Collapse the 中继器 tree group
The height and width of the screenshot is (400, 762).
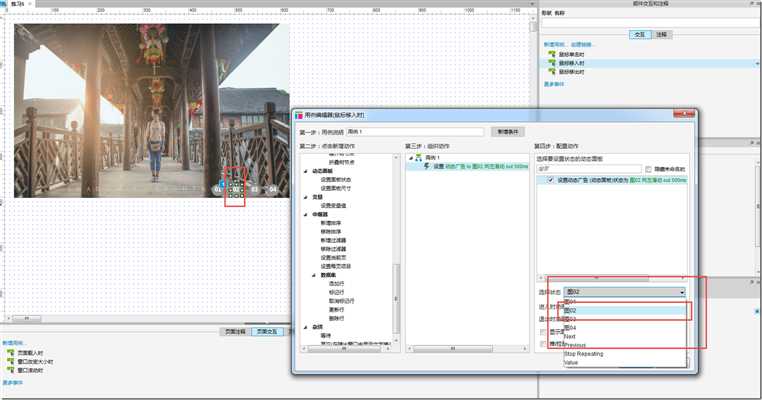click(306, 214)
